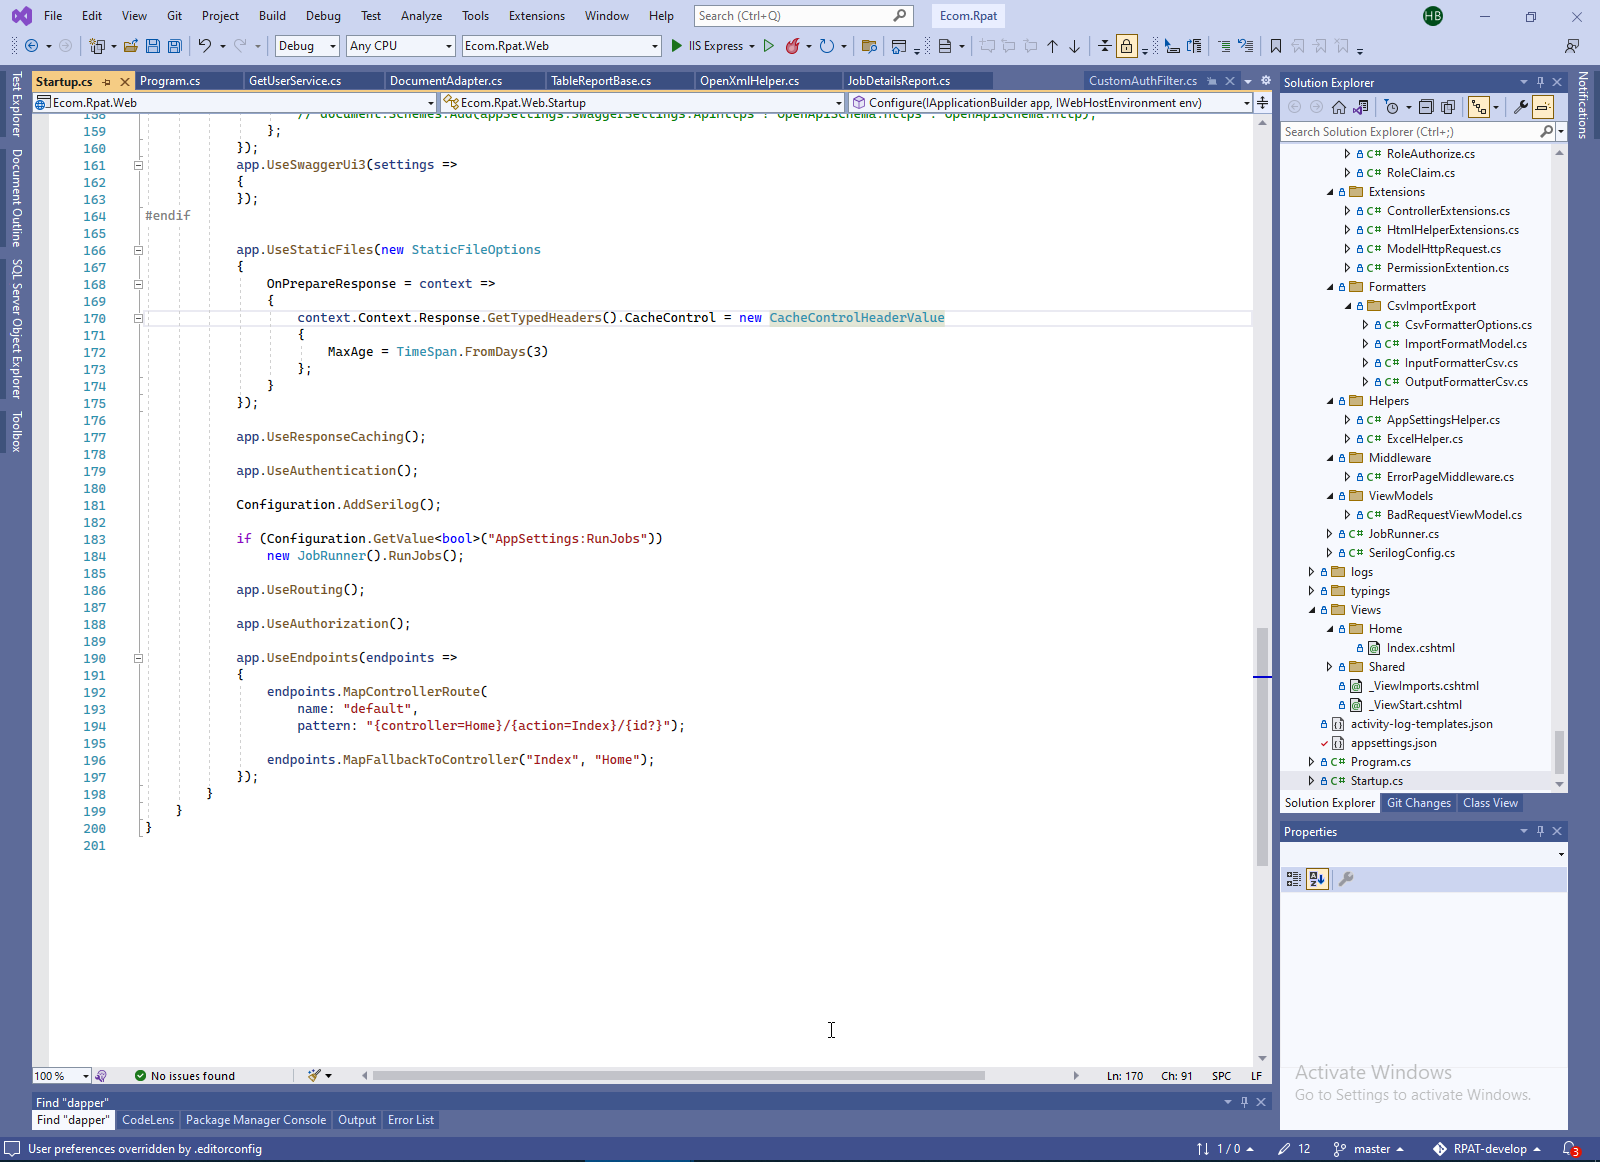Click the Save All toolbar icon
1600x1162 pixels.
175,46
